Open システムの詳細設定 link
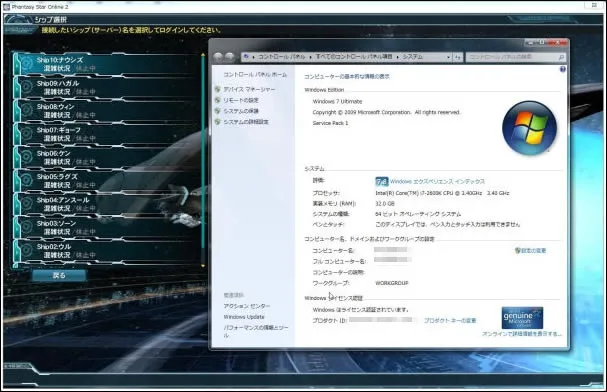The image size is (607, 392). click(x=246, y=122)
